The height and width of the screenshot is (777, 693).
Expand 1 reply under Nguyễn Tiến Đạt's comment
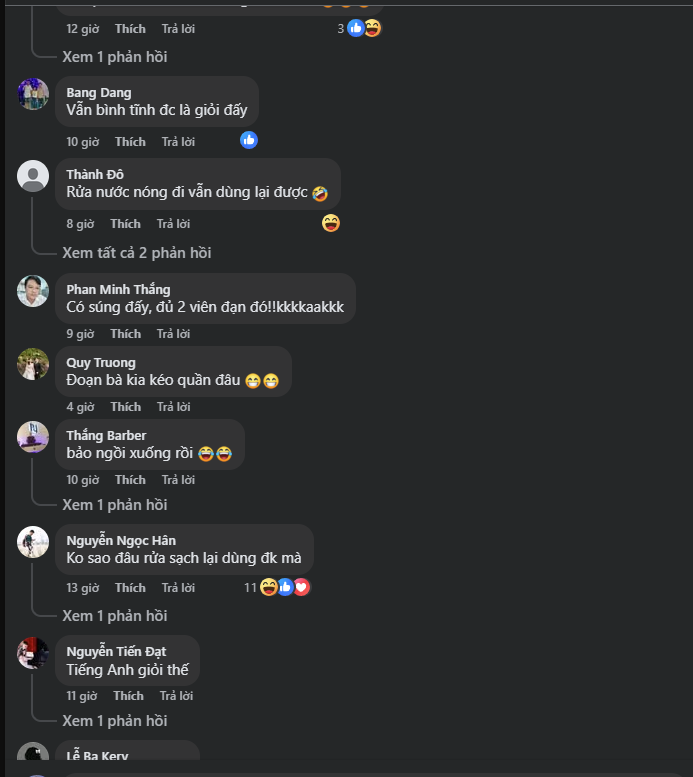114,721
